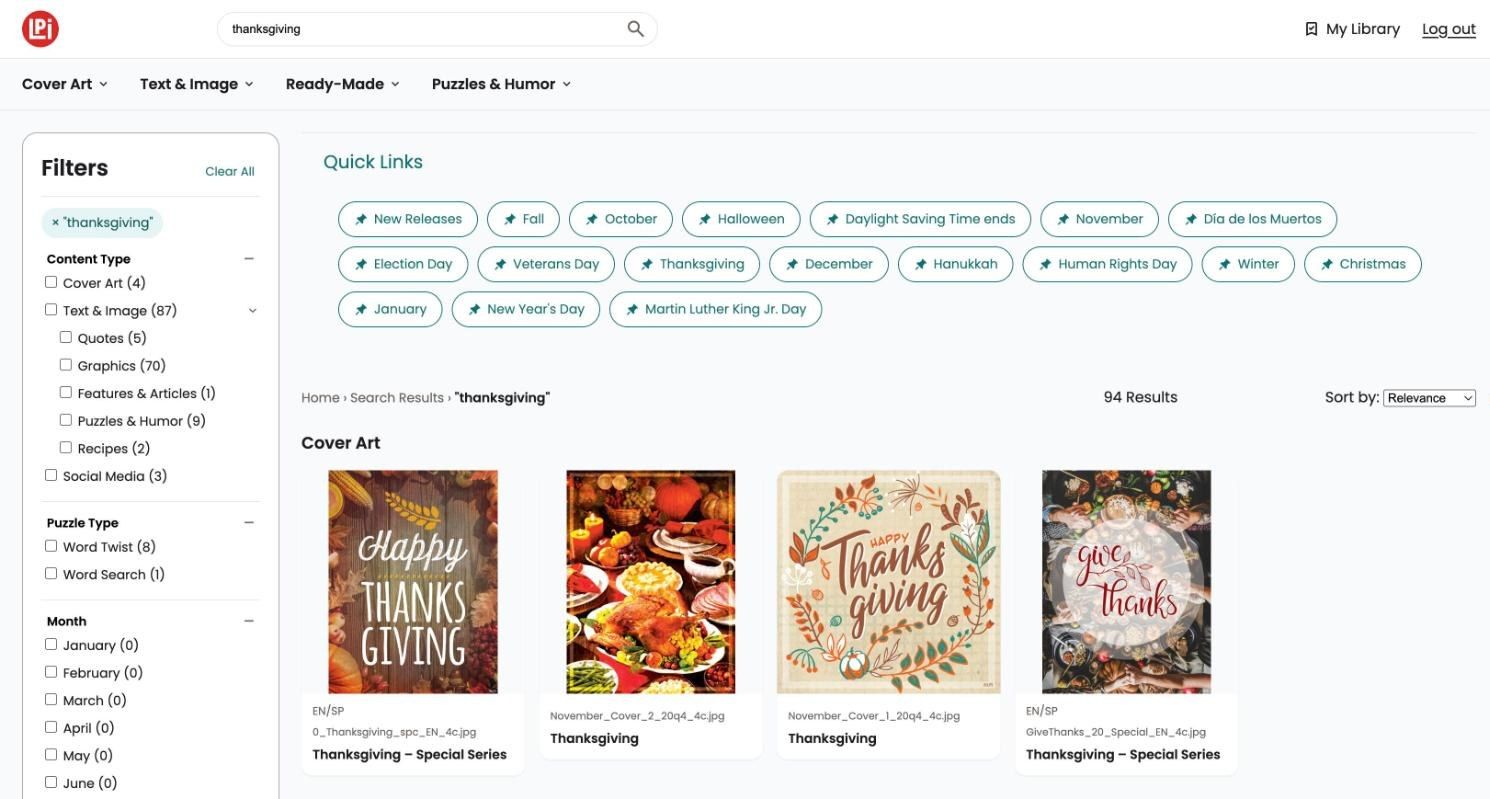Open the Ready-Made menu
Screen dimensions: 1490x799
[343, 84]
